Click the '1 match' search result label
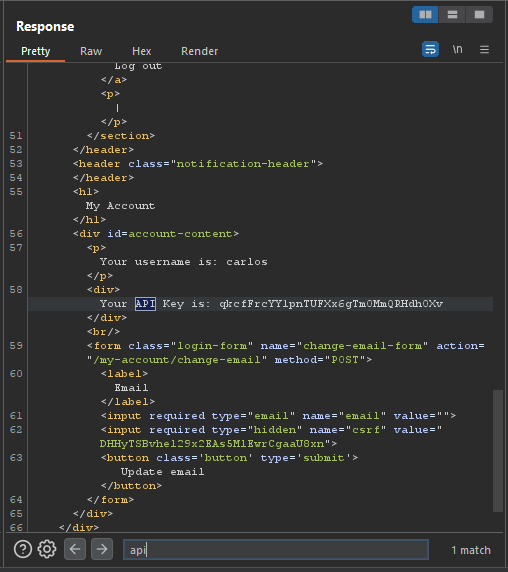The image size is (508, 572). click(x=471, y=550)
